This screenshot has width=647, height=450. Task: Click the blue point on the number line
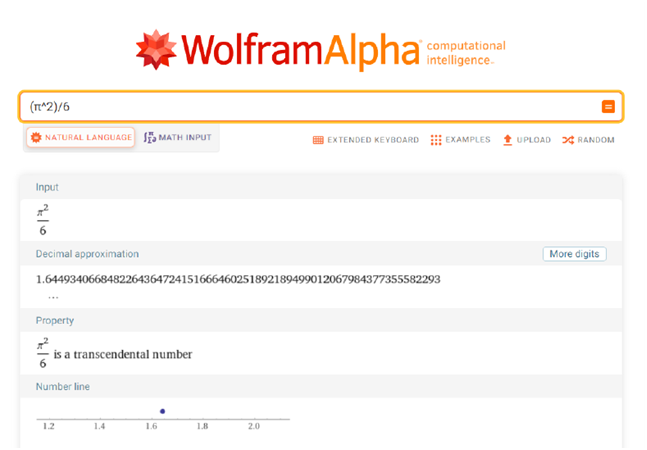[x=163, y=411]
